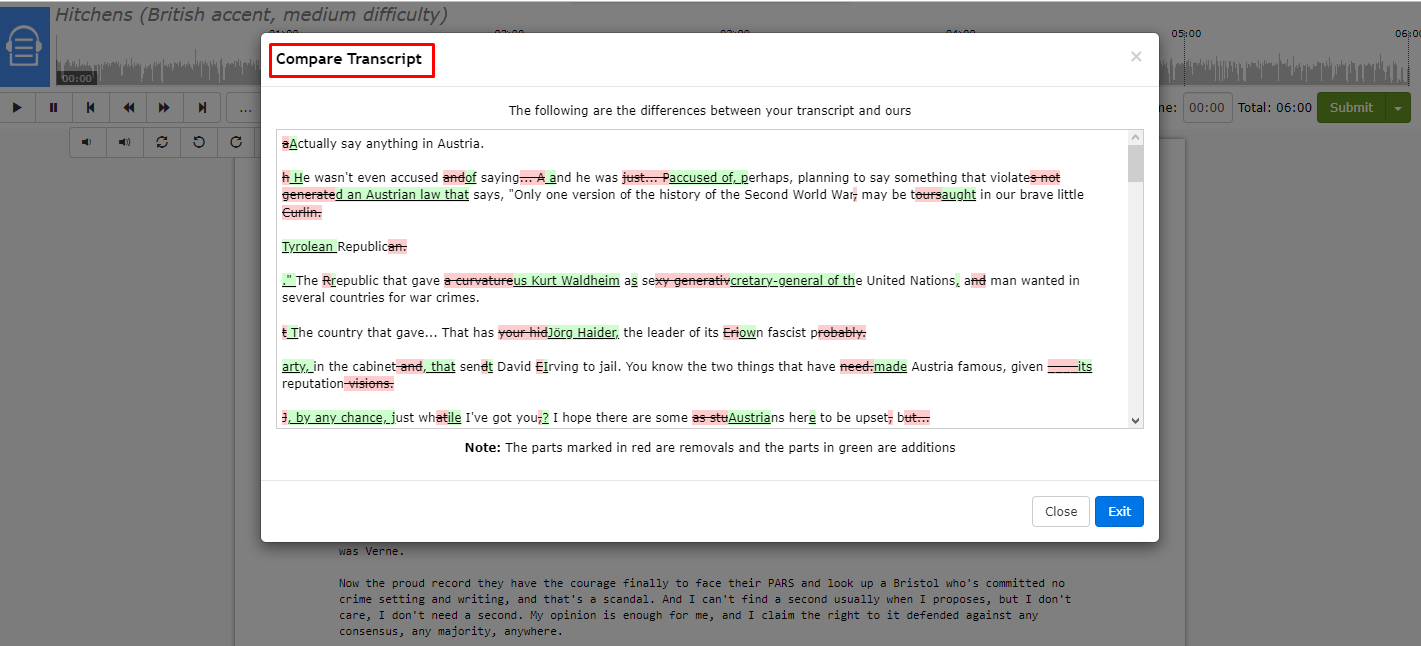
Task: Click the green Submit button
Action: (1351, 107)
